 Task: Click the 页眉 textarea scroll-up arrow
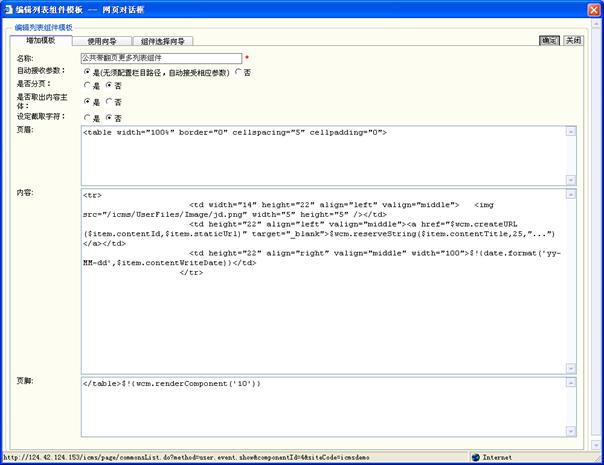tap(571, 131)
